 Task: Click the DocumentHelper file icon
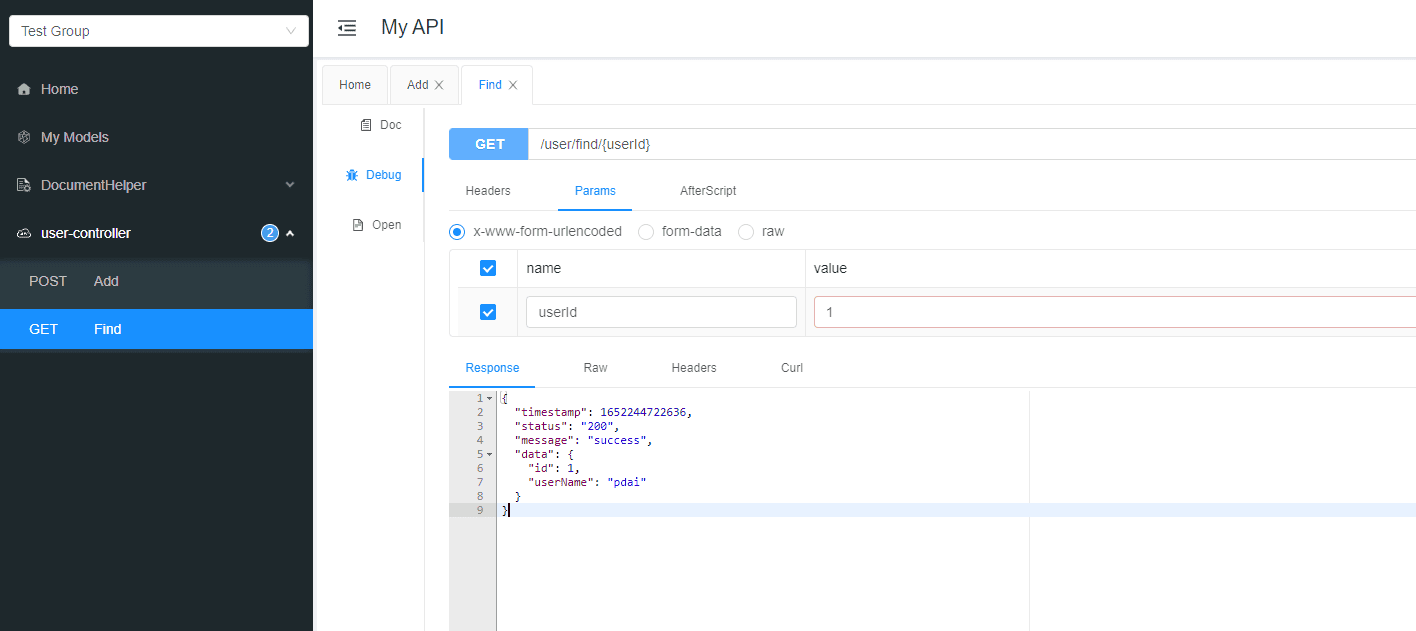[x=24, y=185]
